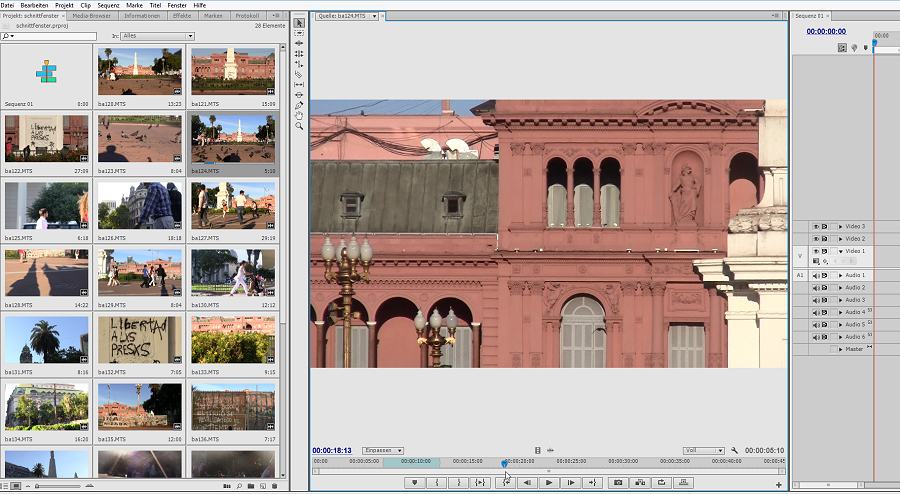Play the source clip

click(549, 483)
